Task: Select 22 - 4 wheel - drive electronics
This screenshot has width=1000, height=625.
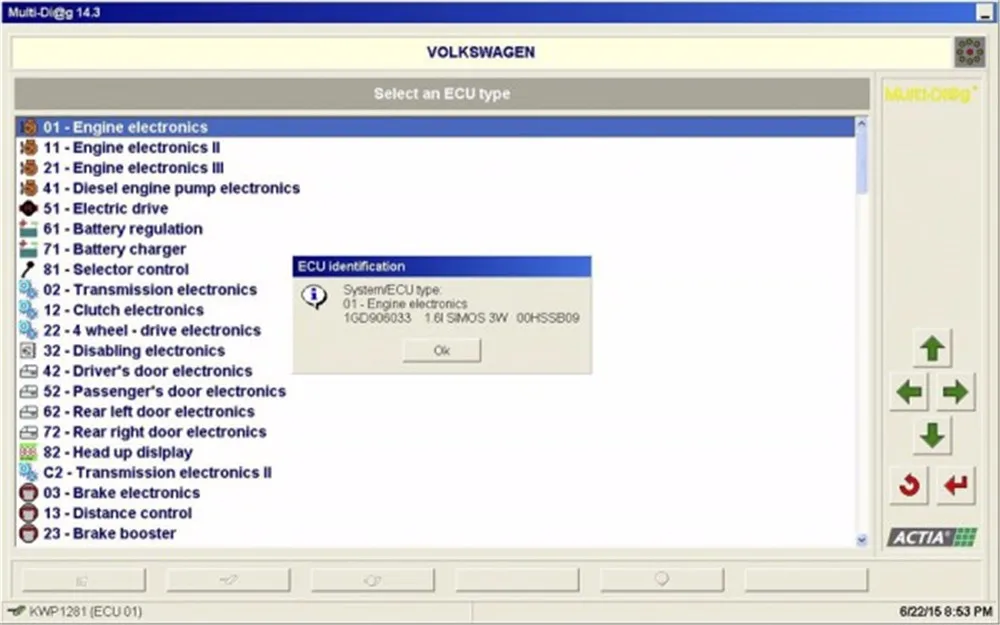Action: tap(436, 330)
